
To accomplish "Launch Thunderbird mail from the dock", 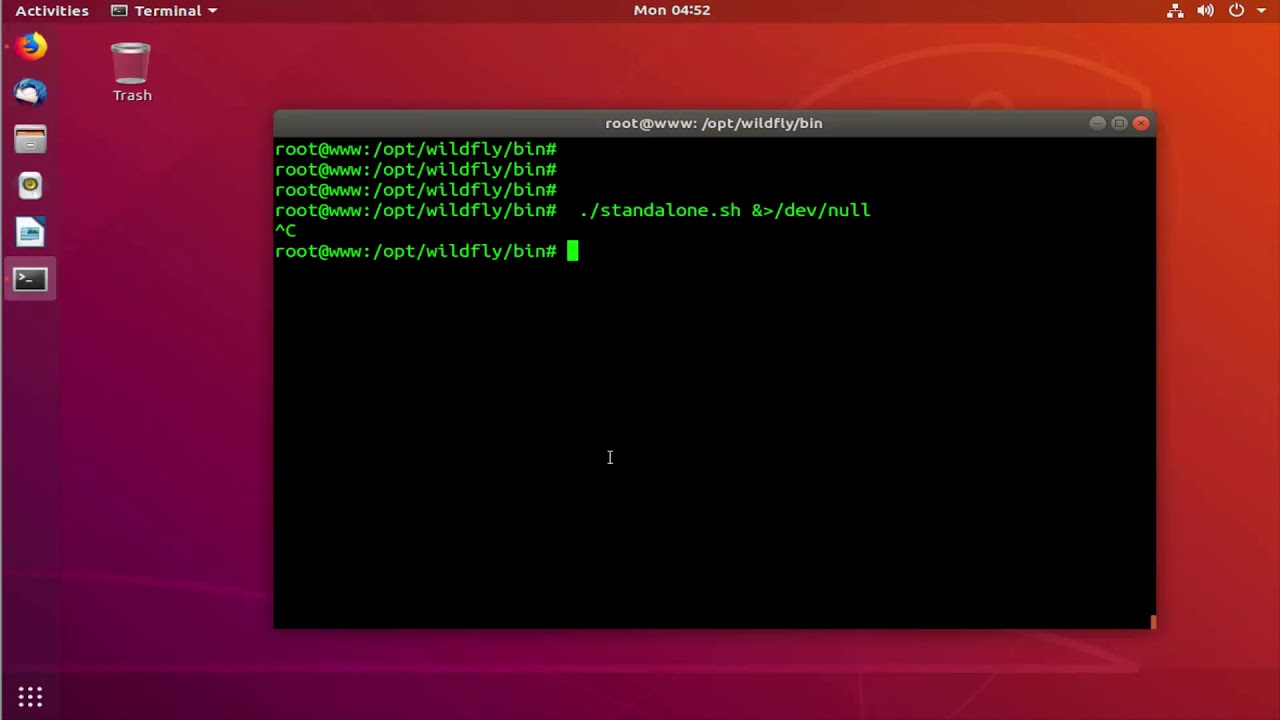I will pyautogui.click(x=30, y=93).
